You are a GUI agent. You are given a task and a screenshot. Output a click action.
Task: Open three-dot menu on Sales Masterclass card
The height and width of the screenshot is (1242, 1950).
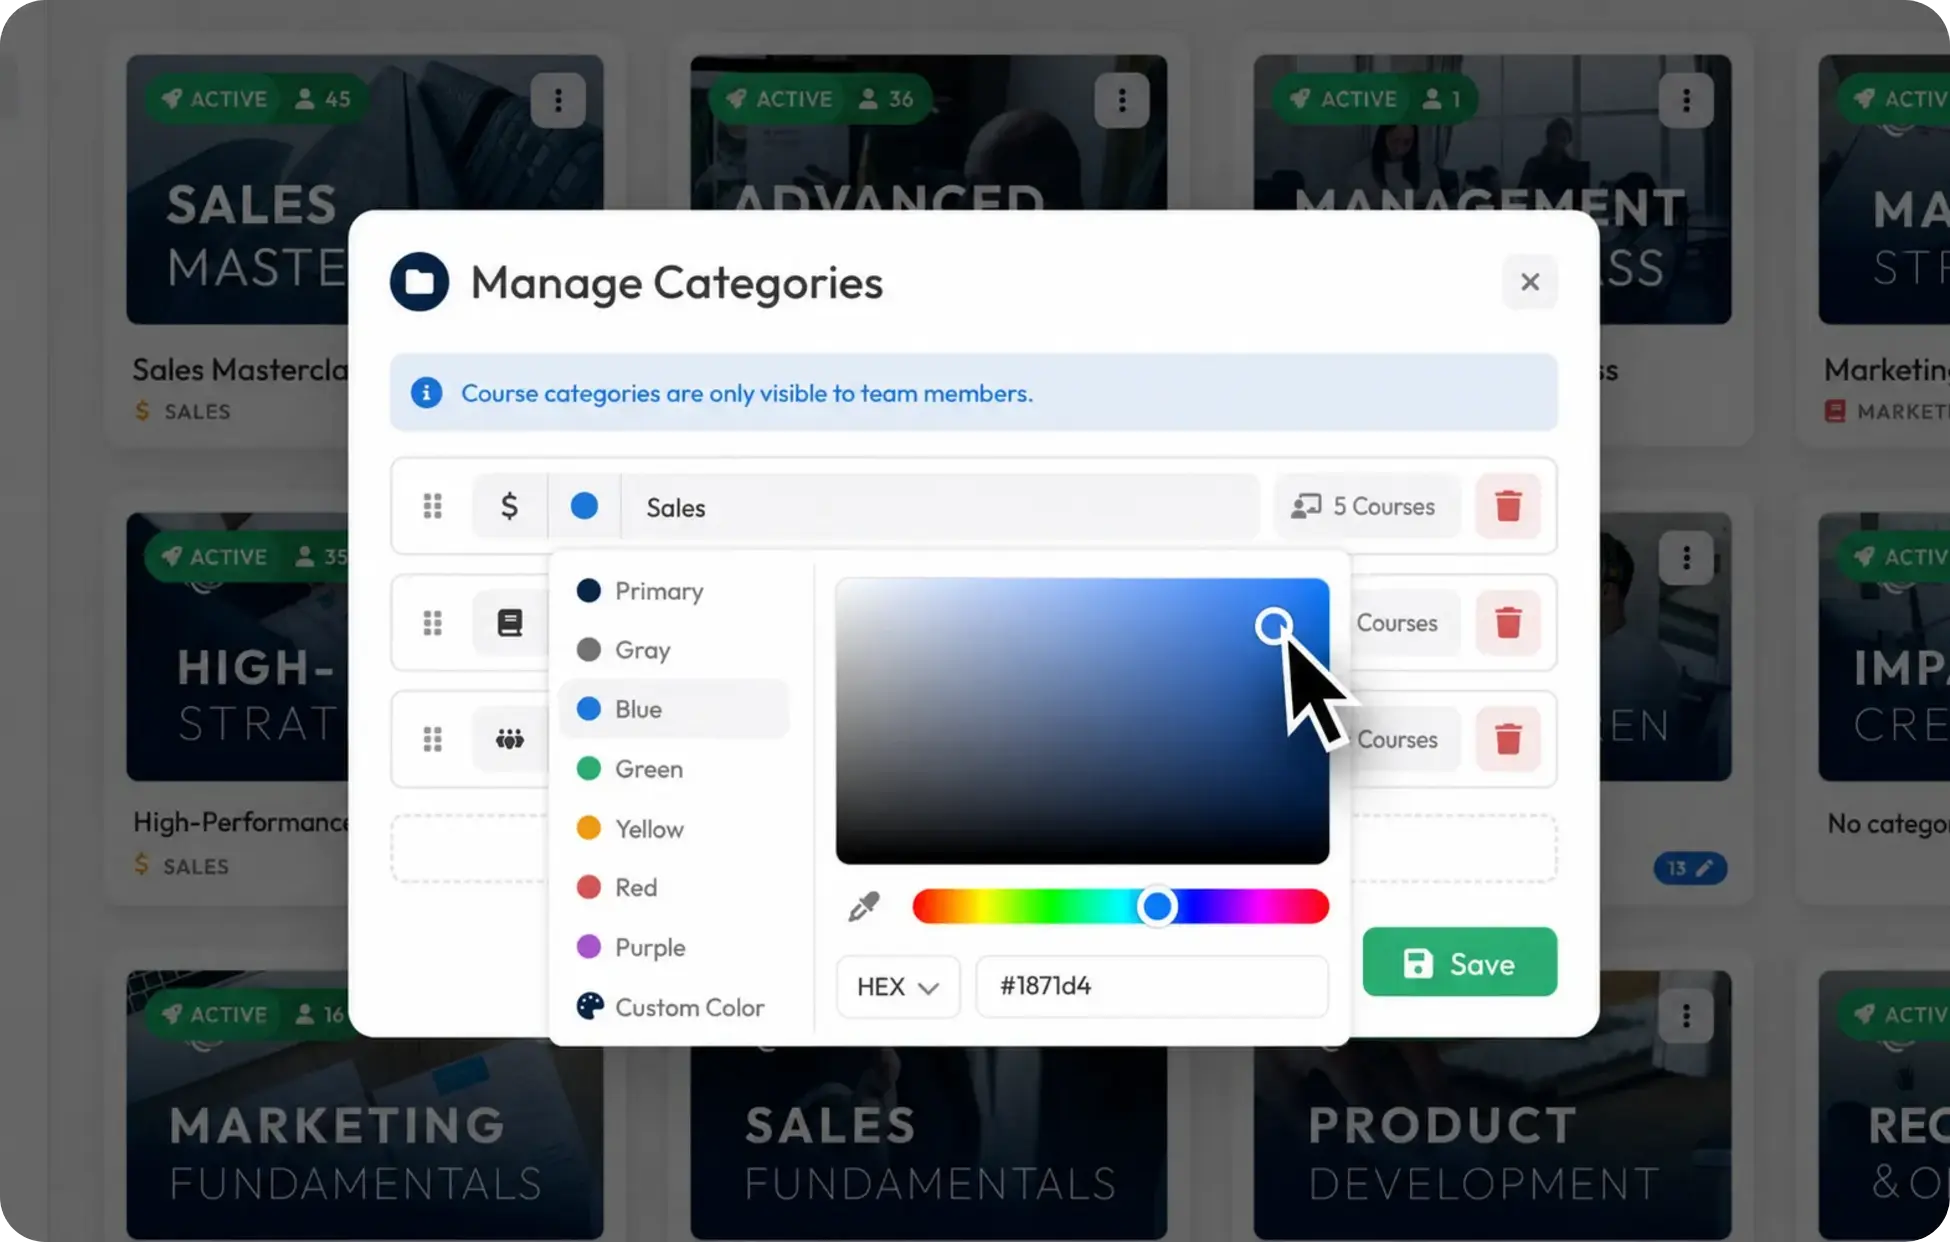point(558,100)
